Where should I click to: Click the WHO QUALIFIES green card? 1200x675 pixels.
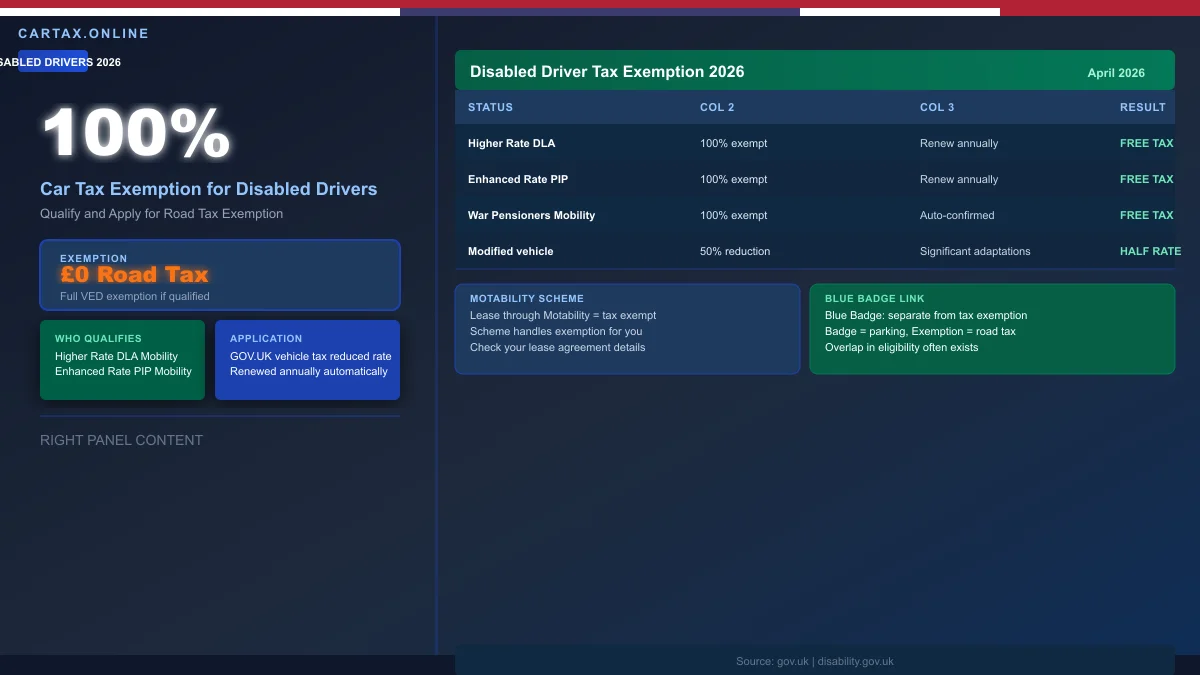tap(122, 360)
